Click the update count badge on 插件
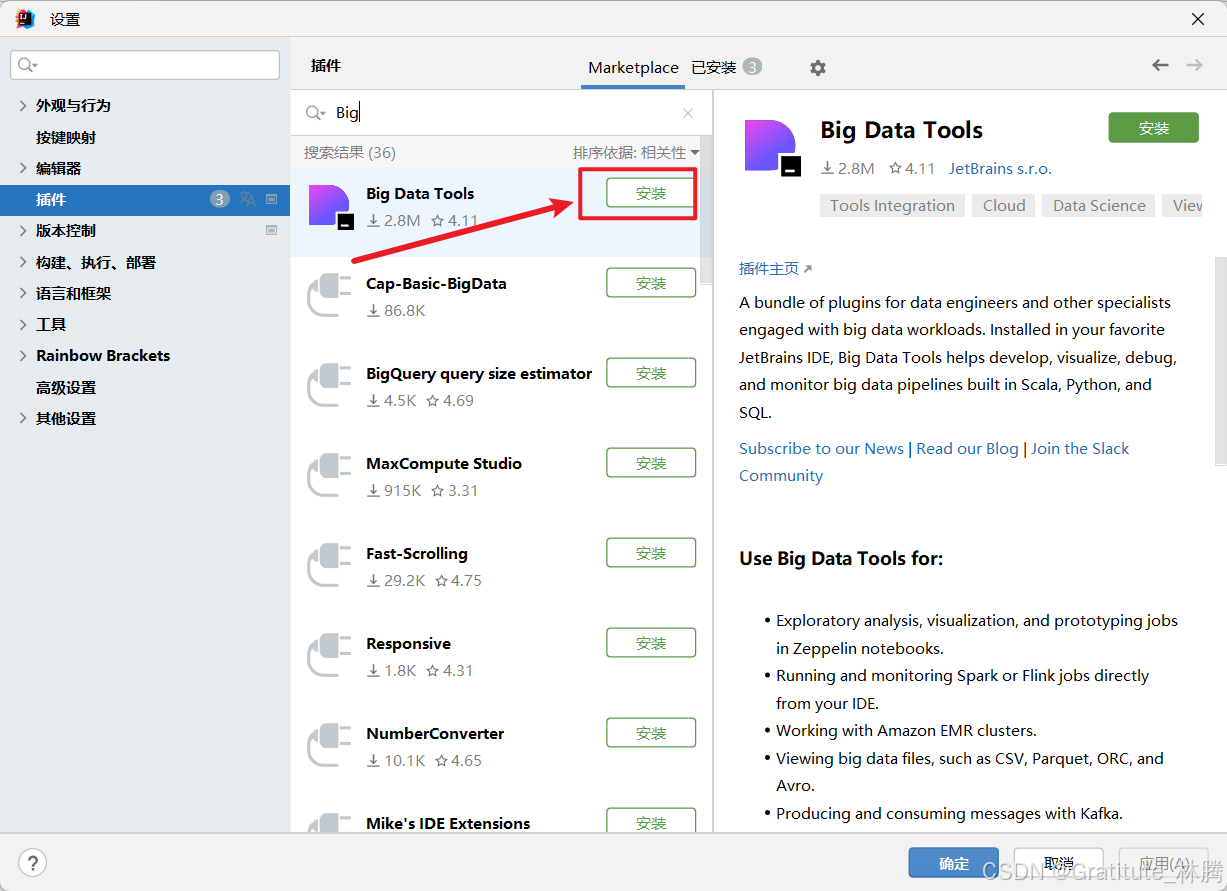Image resolution: width=1227 pixels, height=891 pixels. pos(219,199)
